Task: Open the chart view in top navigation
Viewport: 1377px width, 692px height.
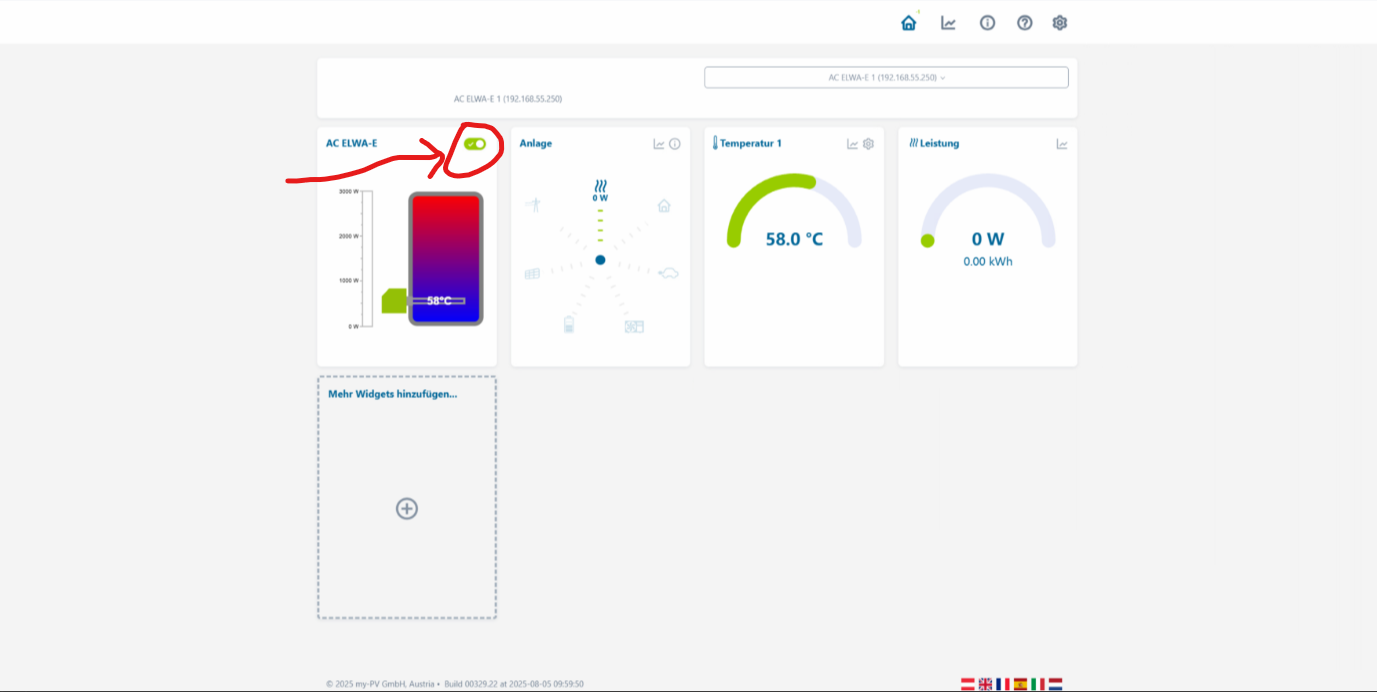Action: coord(948,23)
